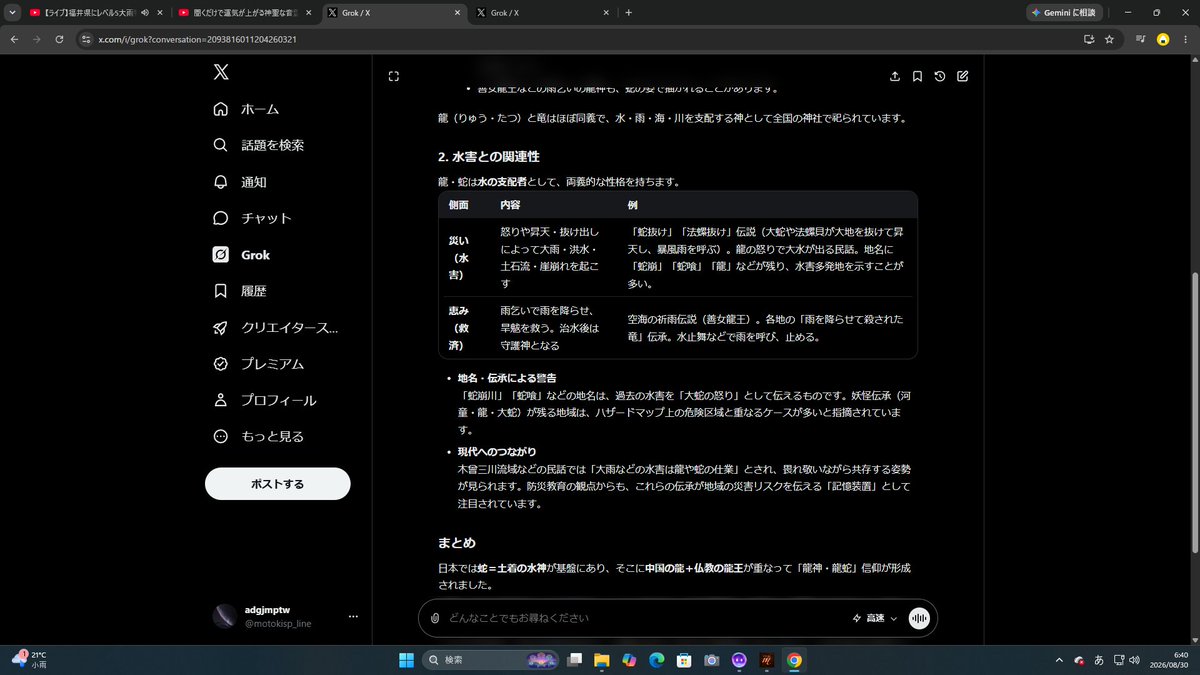Toggle the あ IME input mode
Viewport: 1200px width, 675px height.
1099,660
